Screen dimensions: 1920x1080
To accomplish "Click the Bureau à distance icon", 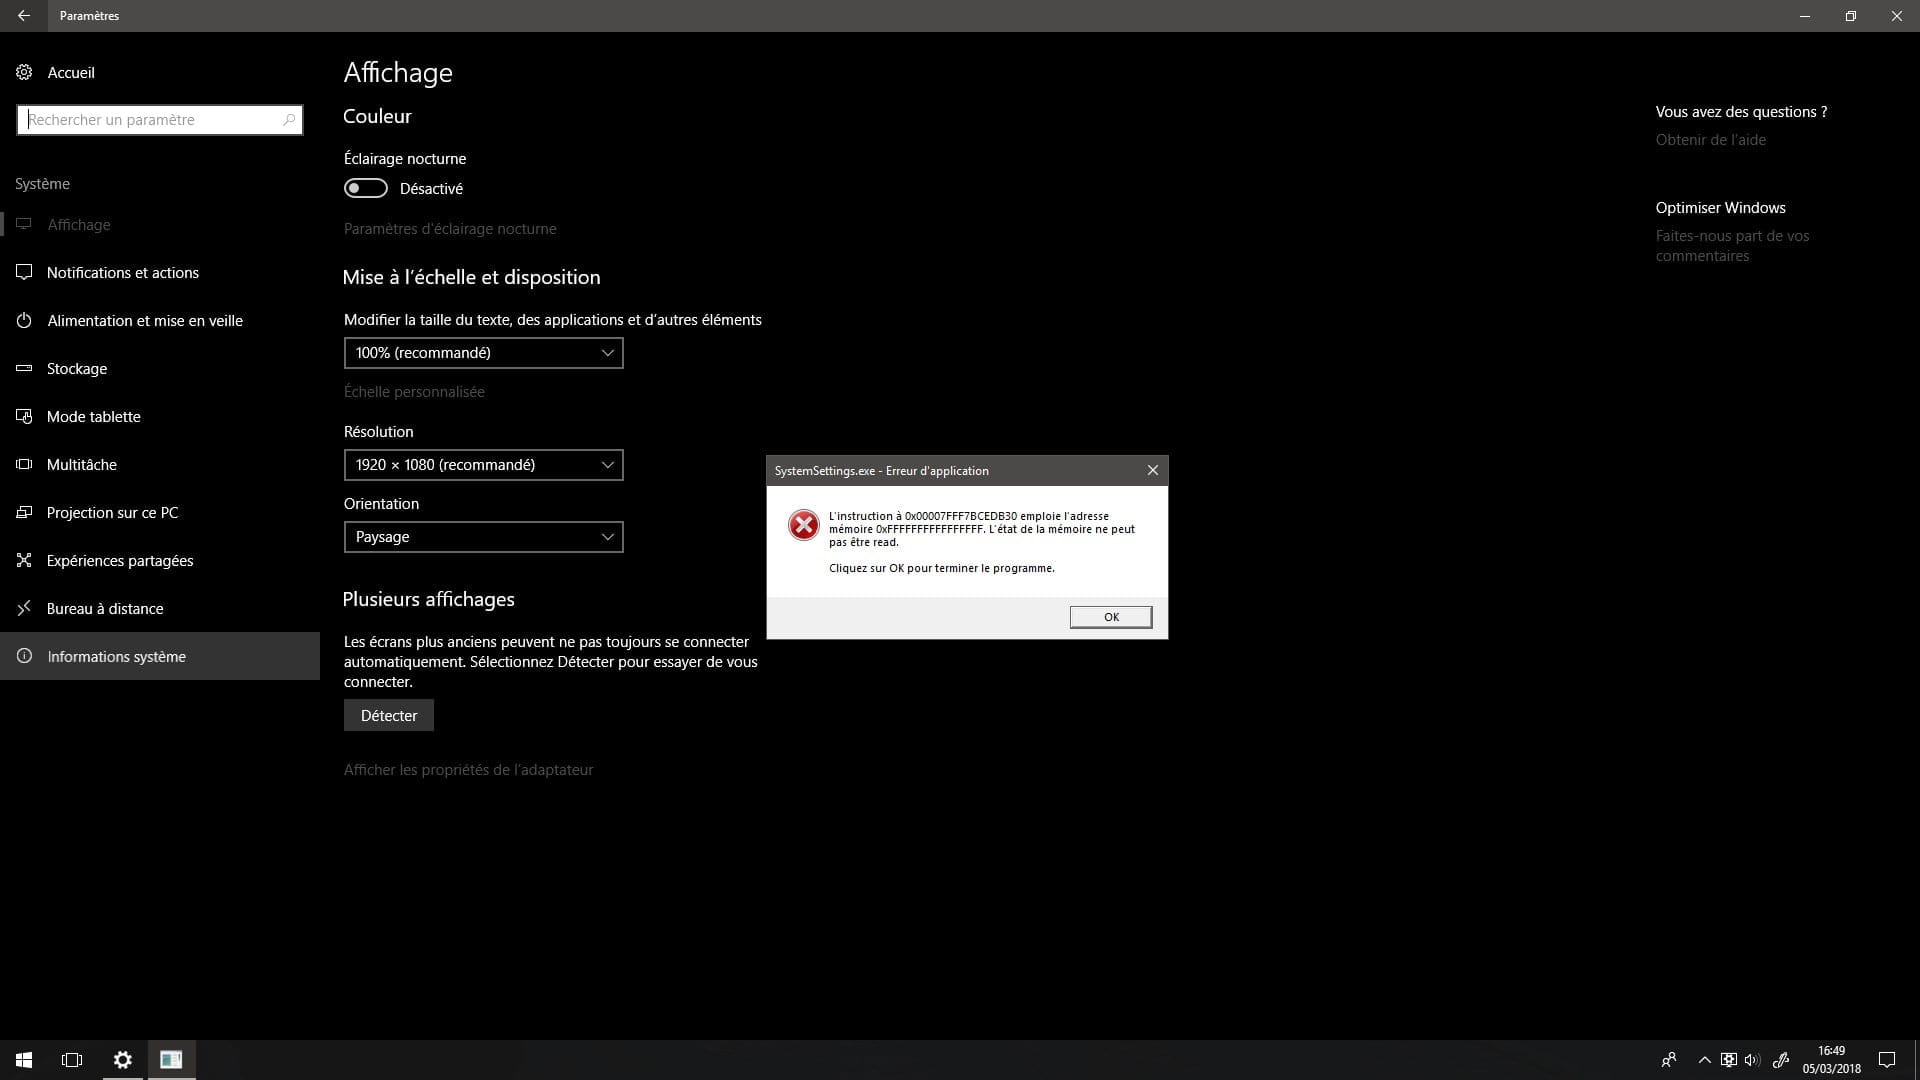I will (x=24, y=608).
